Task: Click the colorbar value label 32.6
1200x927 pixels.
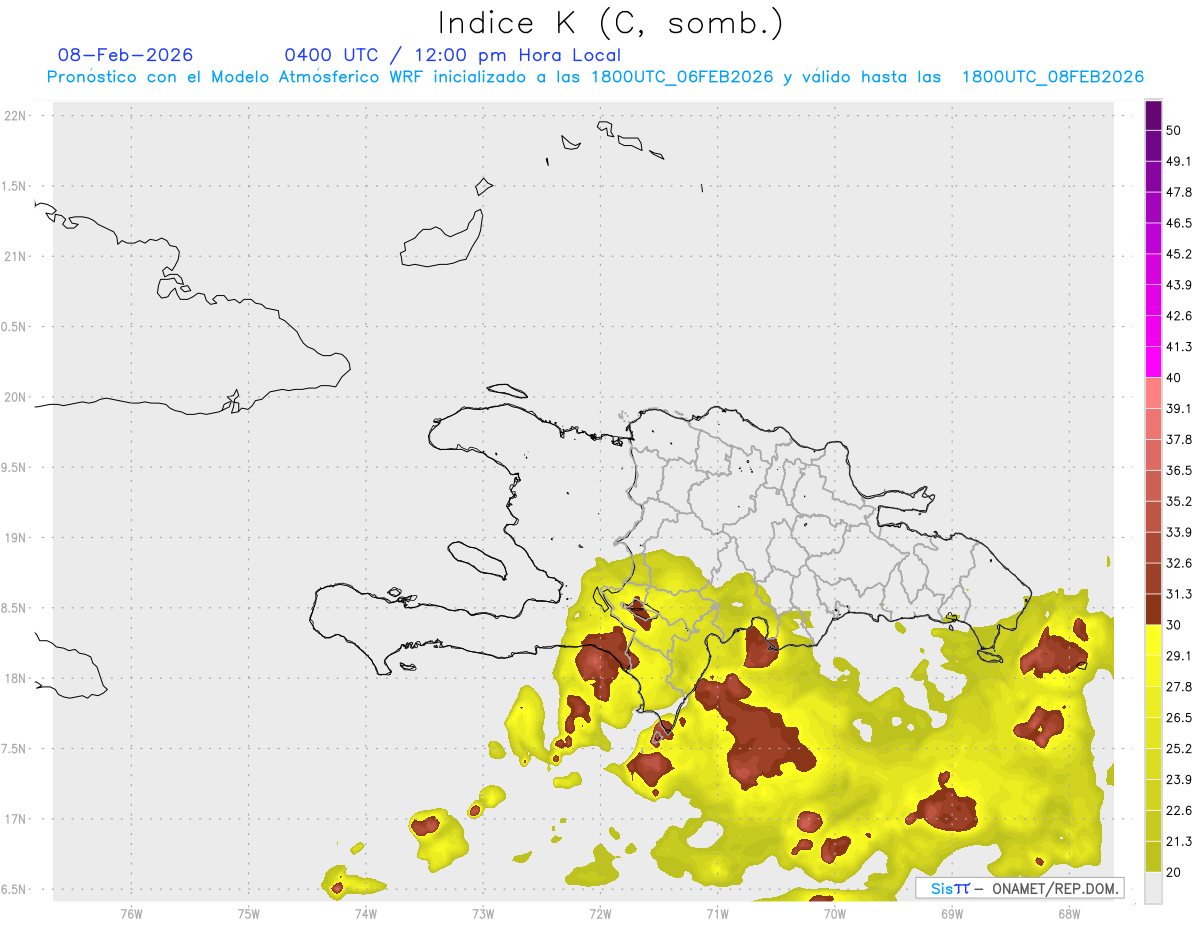Action: point(1179,563)
